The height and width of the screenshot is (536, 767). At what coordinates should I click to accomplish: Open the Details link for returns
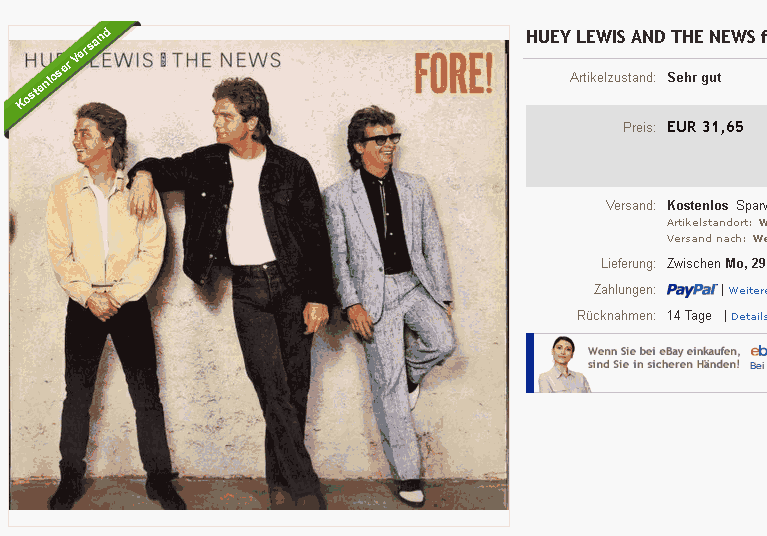pyautogui.click(x=749, y=316)
